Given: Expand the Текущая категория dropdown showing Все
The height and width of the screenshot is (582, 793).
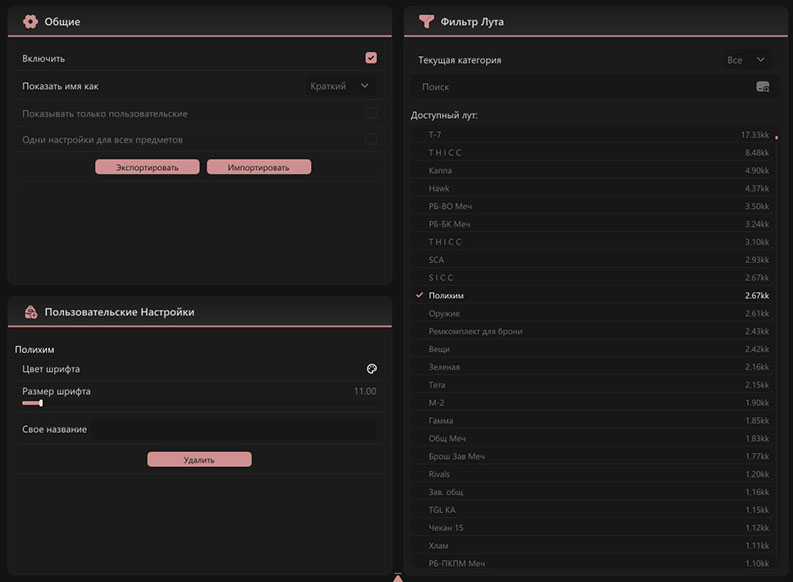Looking at the screenshot, I should click(746, 60).
